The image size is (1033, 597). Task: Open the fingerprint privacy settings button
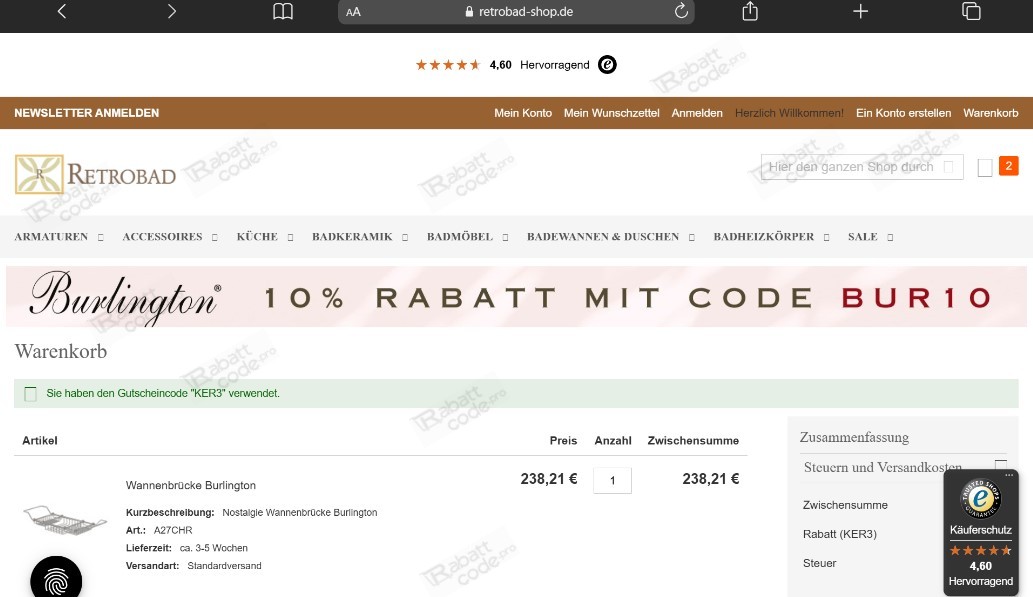point(56,580)
